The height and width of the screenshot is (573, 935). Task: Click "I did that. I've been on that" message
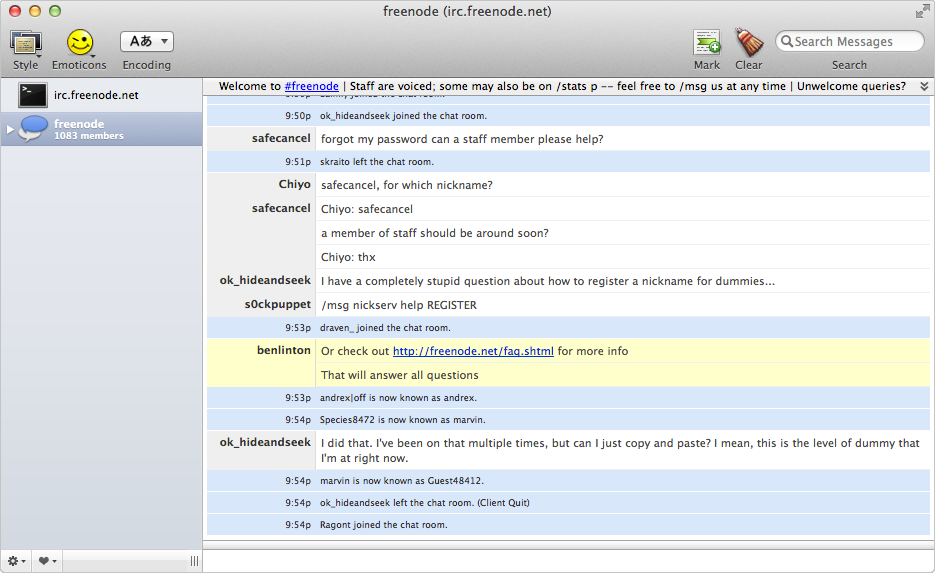(x=620, y=451)
